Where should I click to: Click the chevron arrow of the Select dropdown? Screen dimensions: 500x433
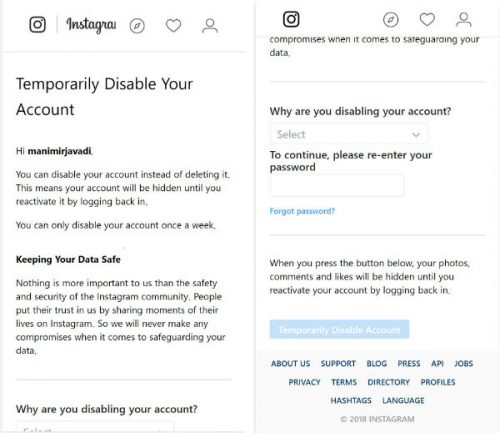416,135
